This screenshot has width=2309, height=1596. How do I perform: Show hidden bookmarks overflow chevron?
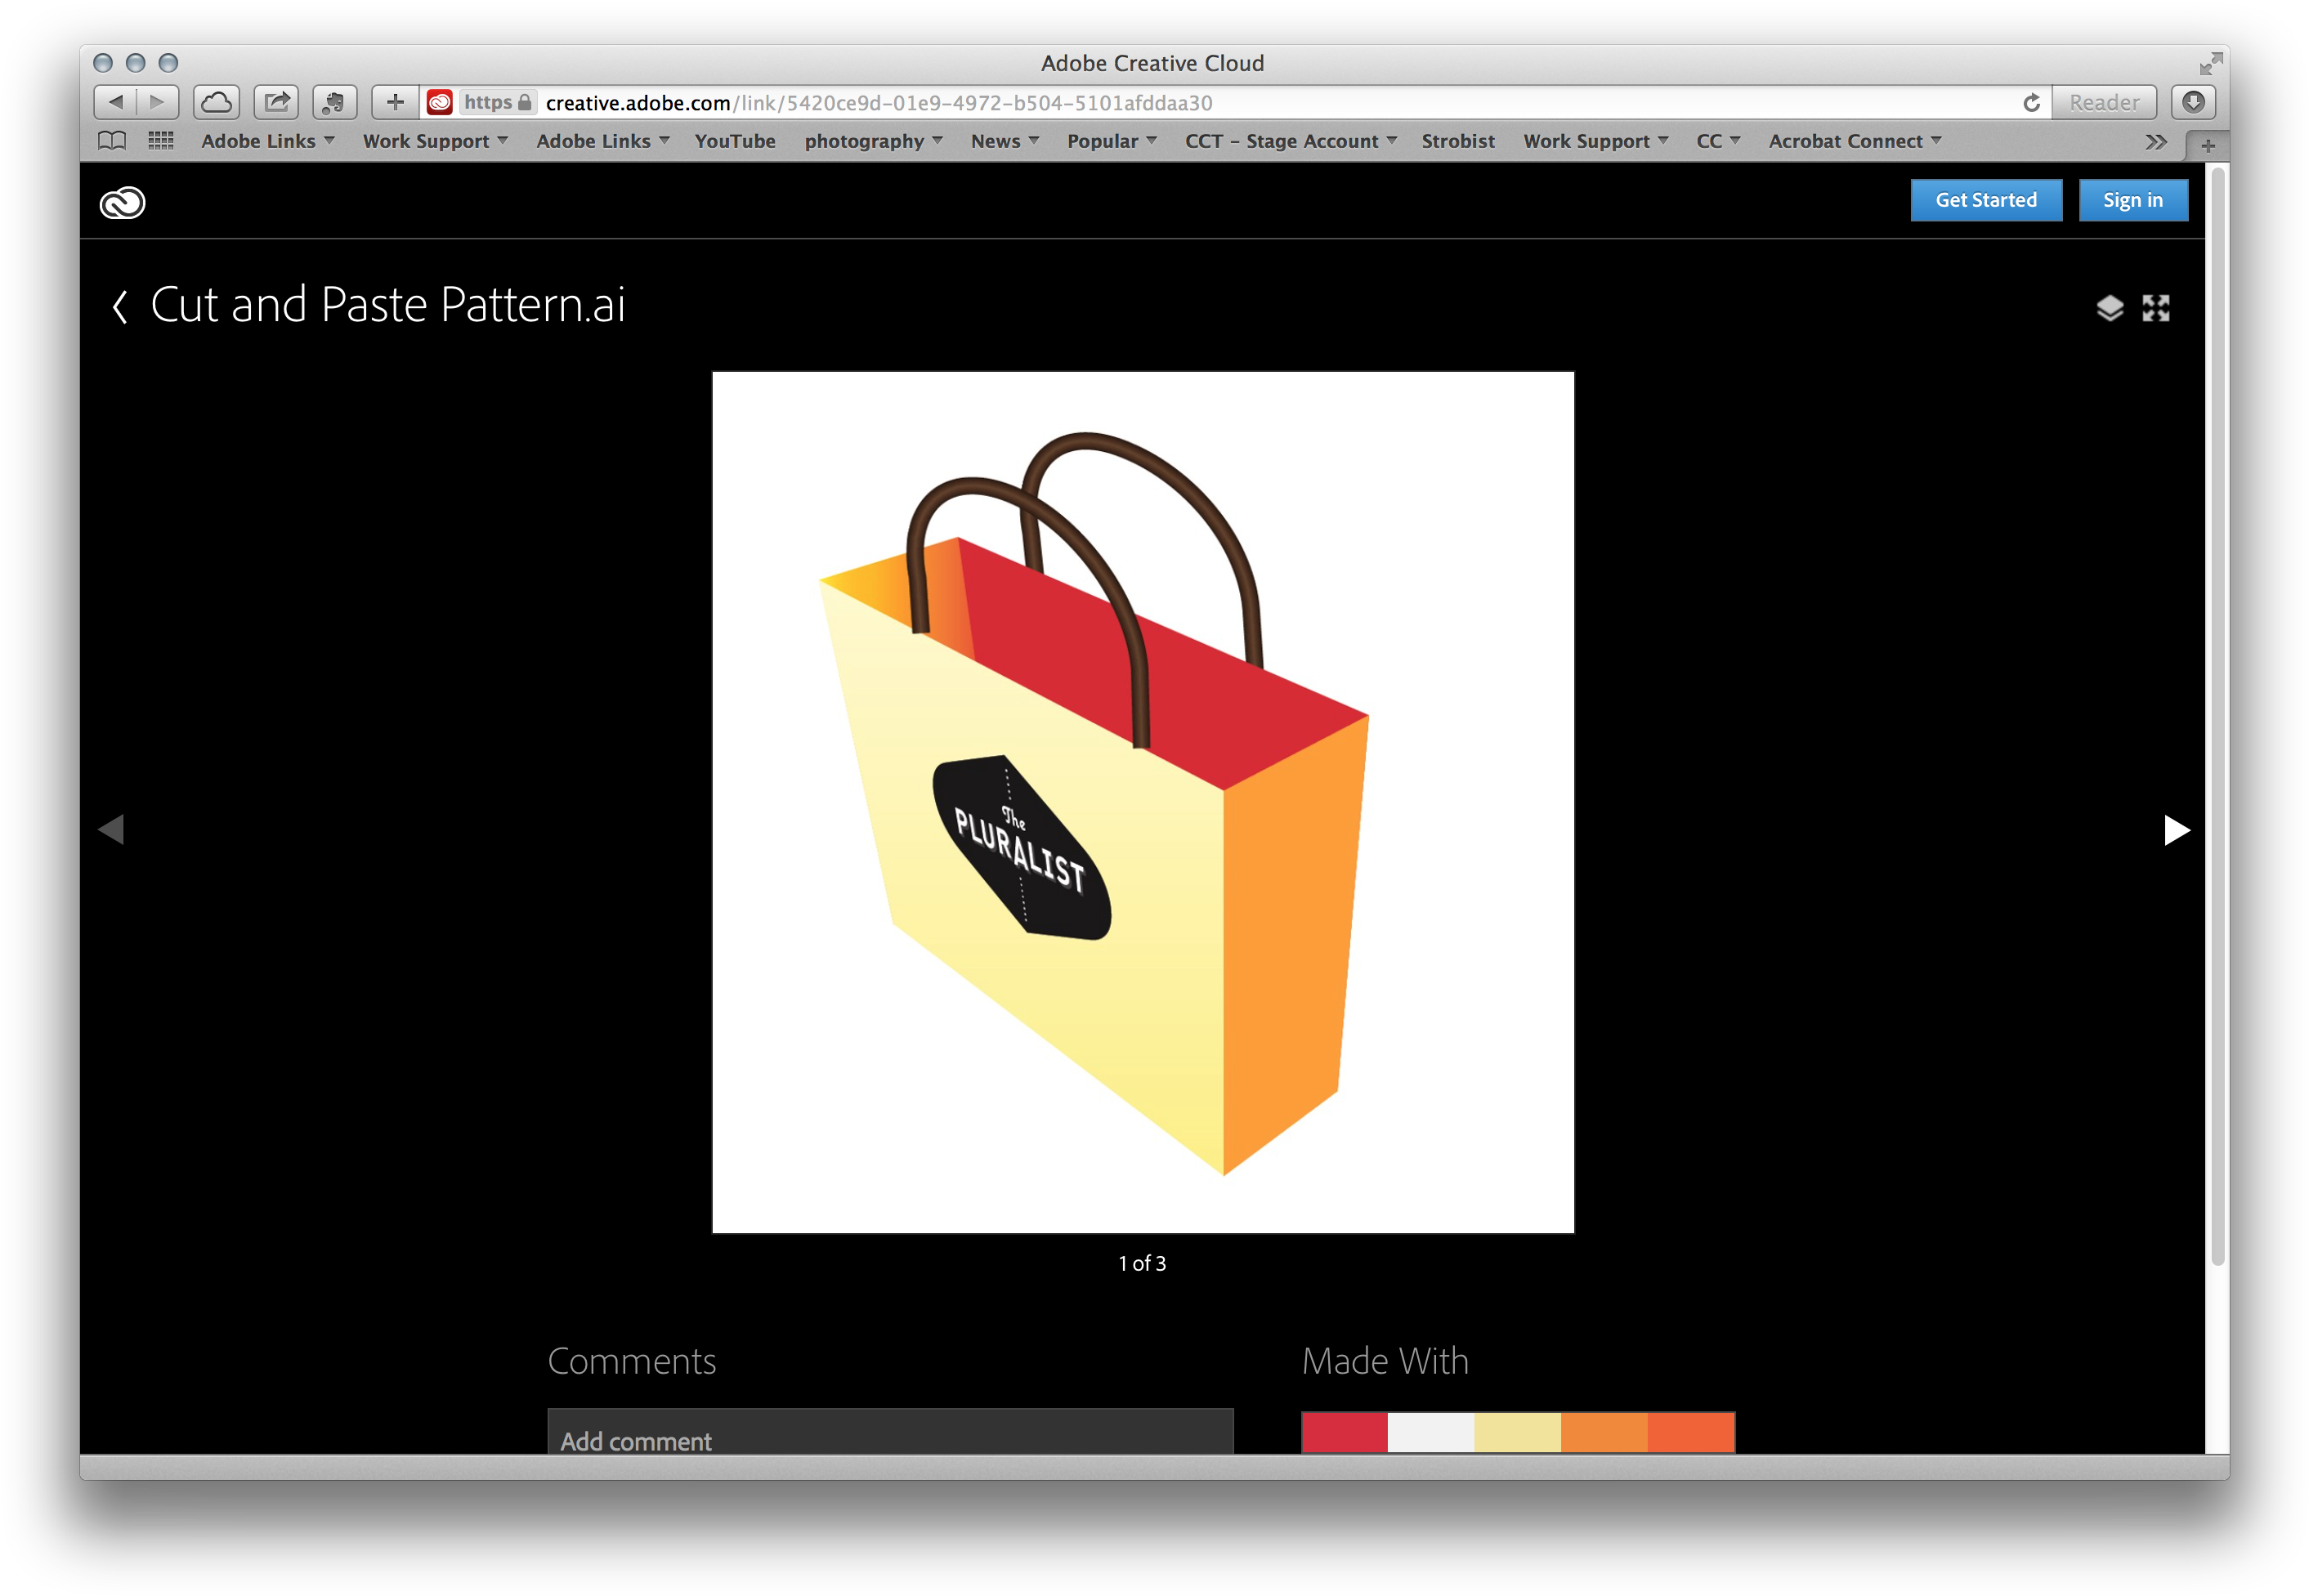click(2155, 142)
